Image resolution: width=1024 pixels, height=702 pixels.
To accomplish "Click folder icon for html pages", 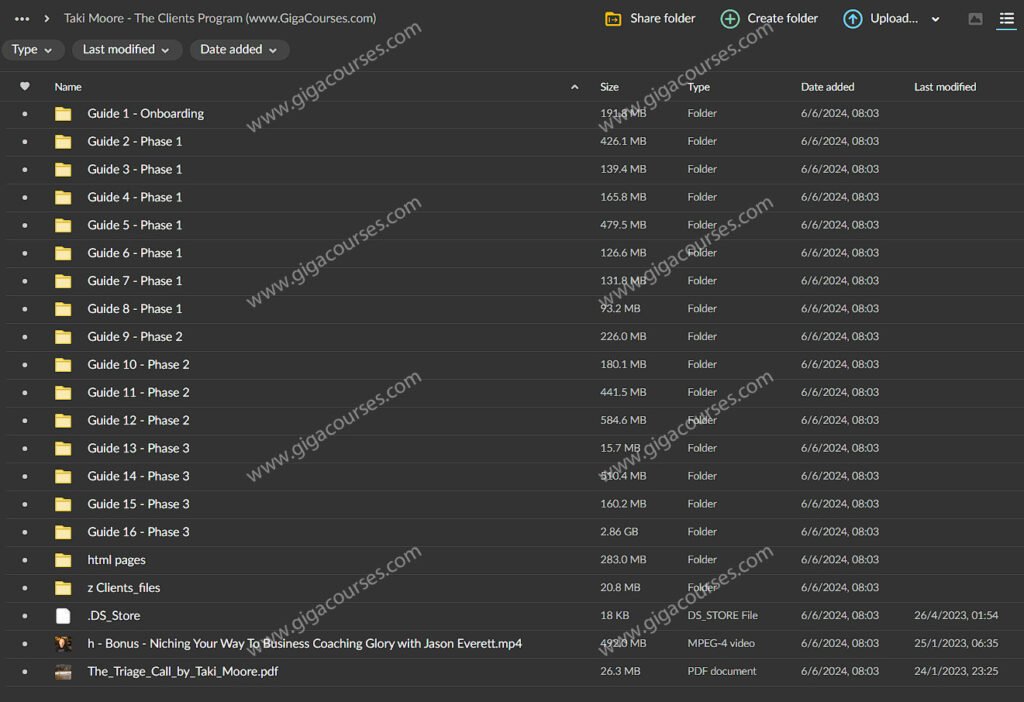I will [63, 560].
